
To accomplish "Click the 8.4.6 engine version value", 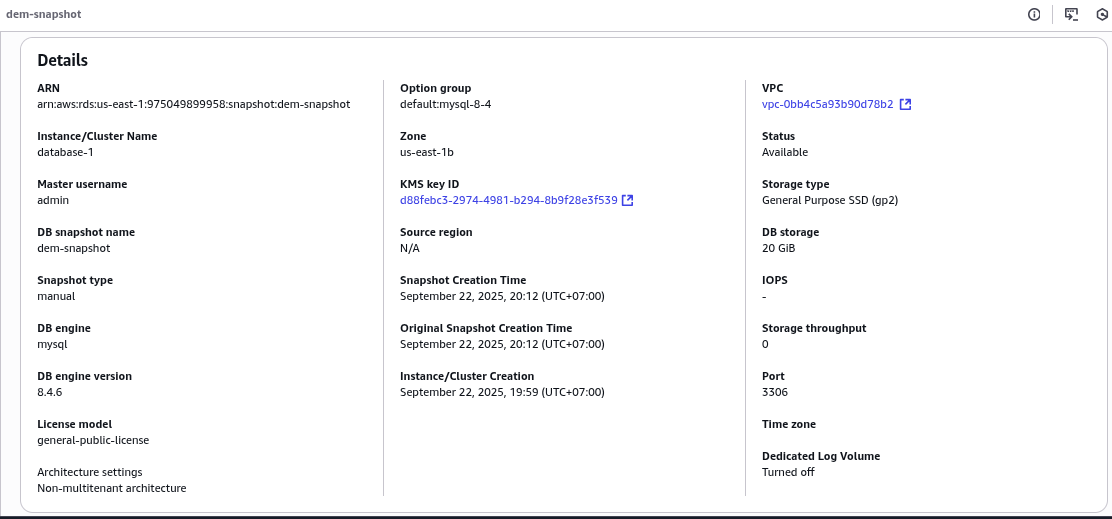I will (51, 392).
